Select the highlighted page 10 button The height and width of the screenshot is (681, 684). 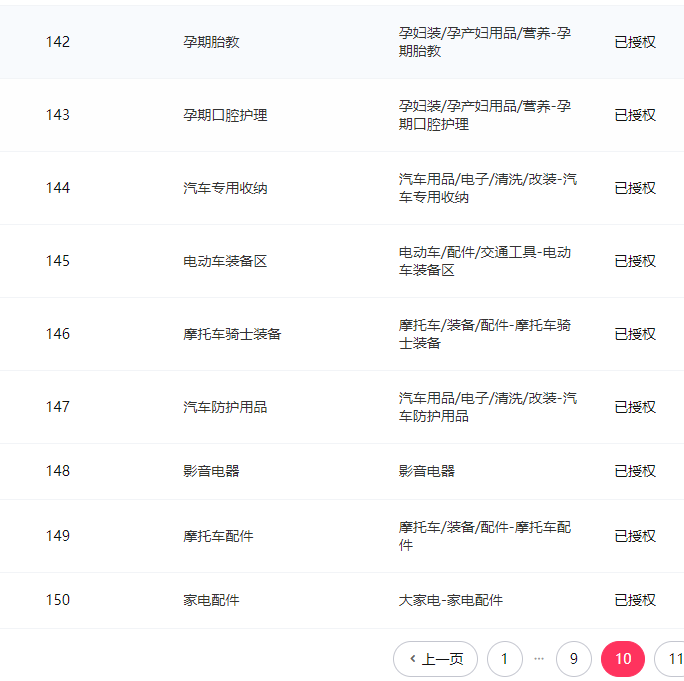coord(622,659)
